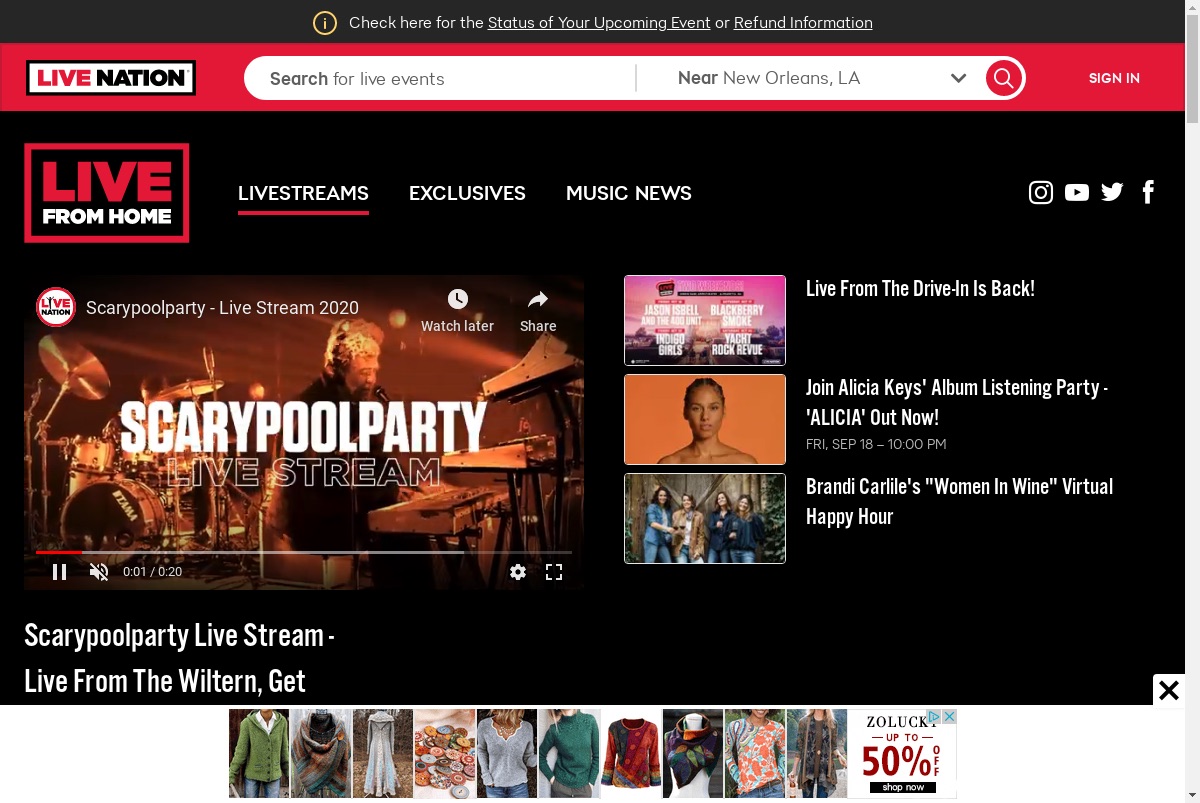Open Status of Your Upcoming Event link
Viewport: 1200px width, 803px height.
(599, 23)
